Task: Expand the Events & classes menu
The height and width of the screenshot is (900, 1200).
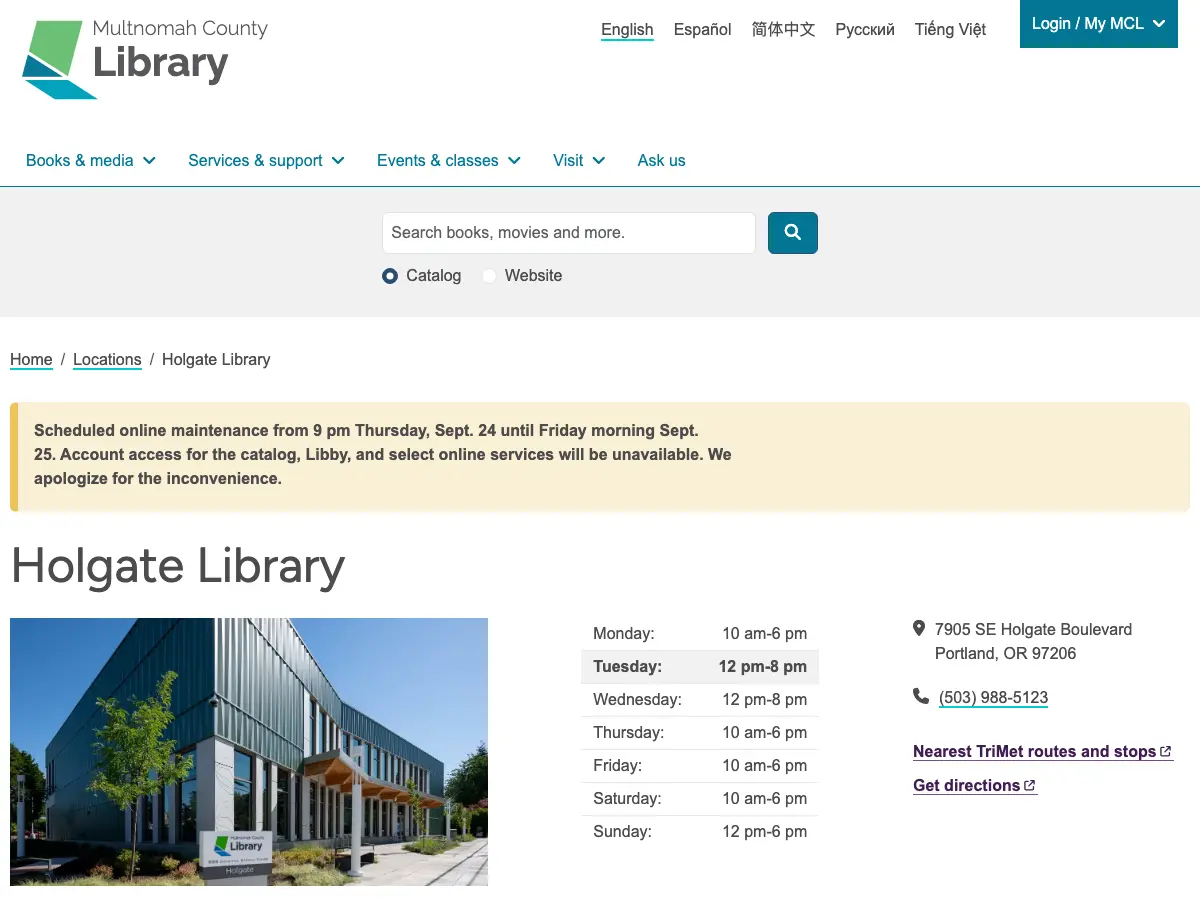Action: [x=449, y=160]
